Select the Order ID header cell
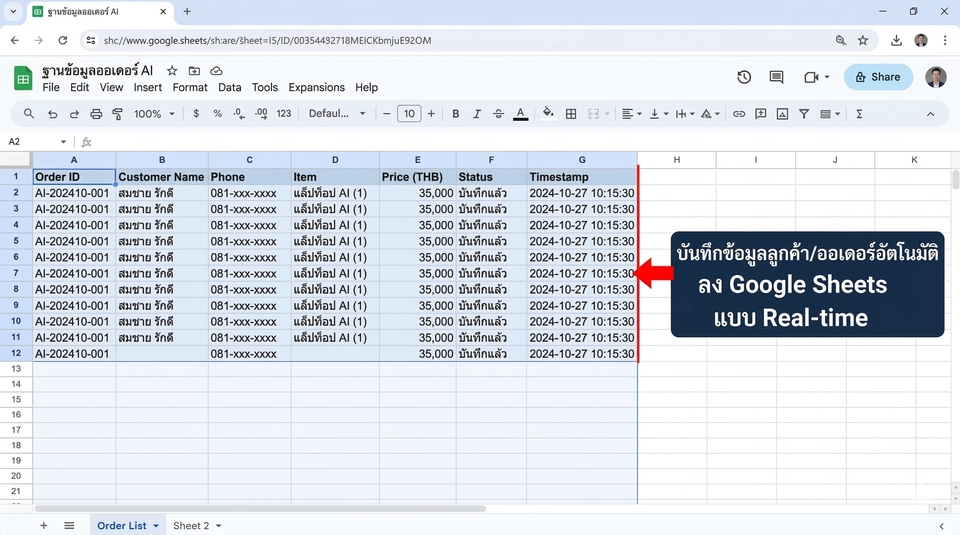The width and height of the screenshot is (960, 535). click(74, 177)
